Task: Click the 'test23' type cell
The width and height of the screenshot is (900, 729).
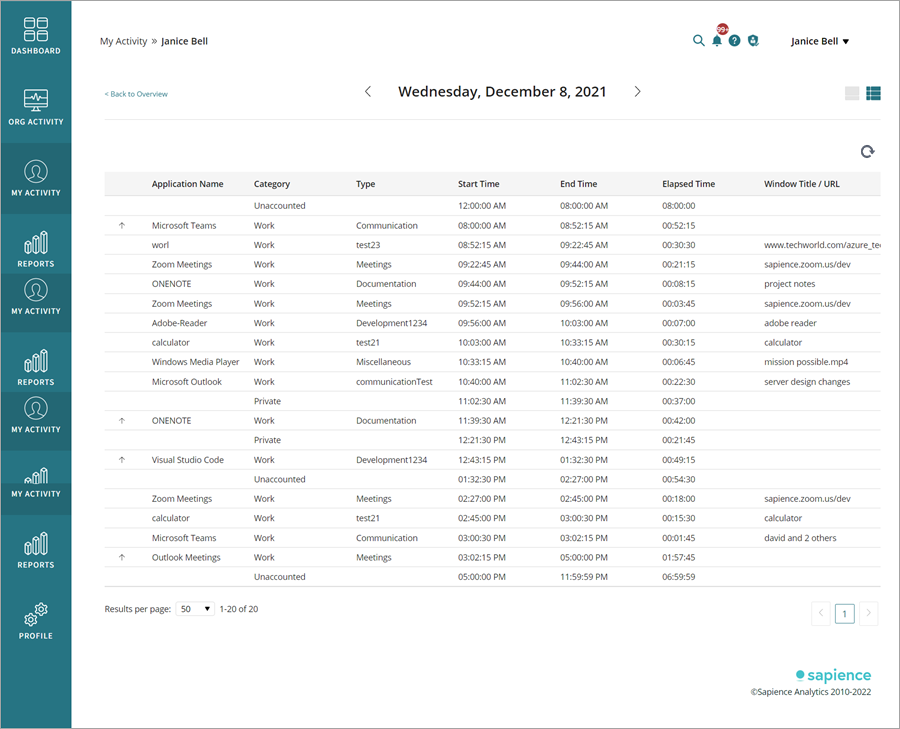Action: coord(368,245)
